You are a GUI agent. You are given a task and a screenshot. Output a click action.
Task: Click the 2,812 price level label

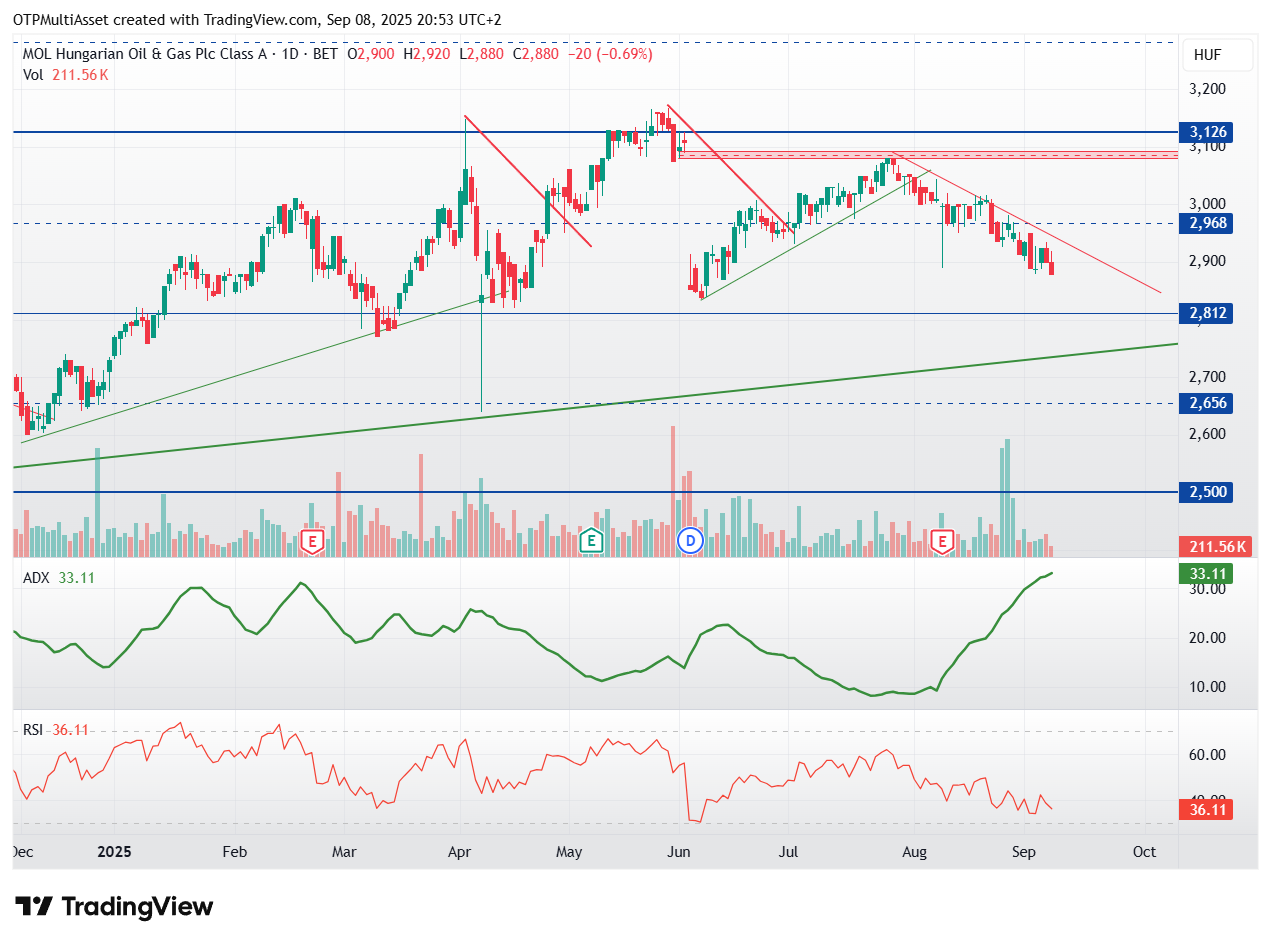(1205, 313)
